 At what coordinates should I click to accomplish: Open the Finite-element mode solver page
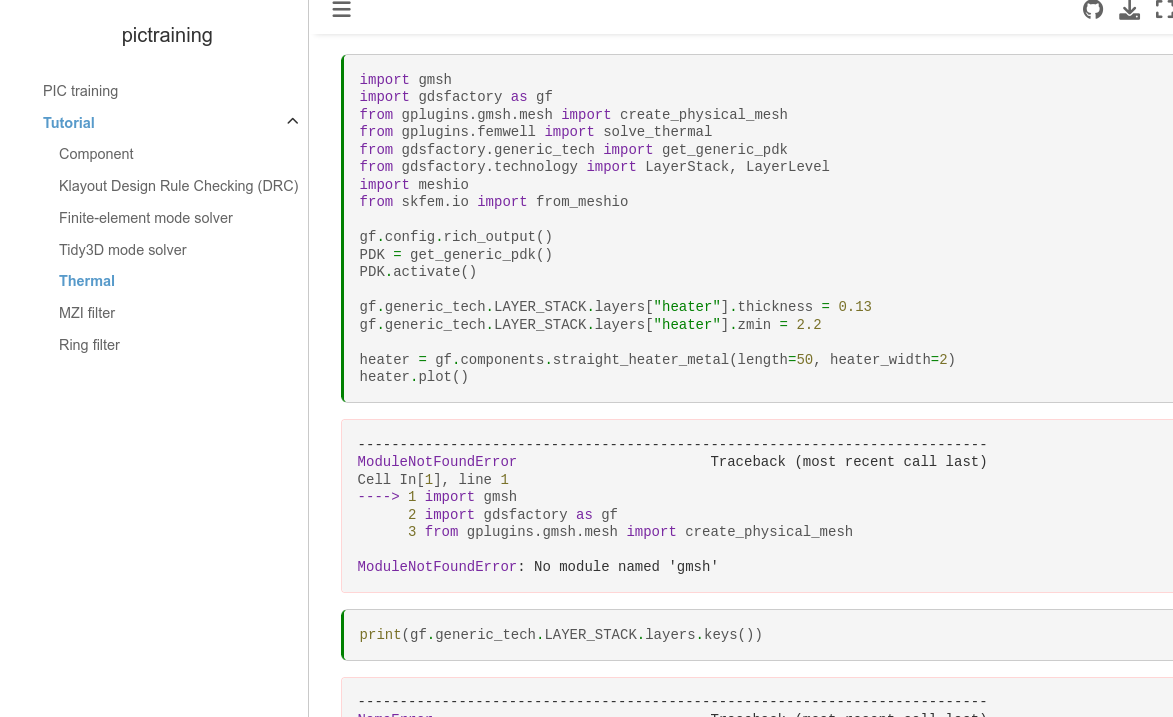click(146, 218)
